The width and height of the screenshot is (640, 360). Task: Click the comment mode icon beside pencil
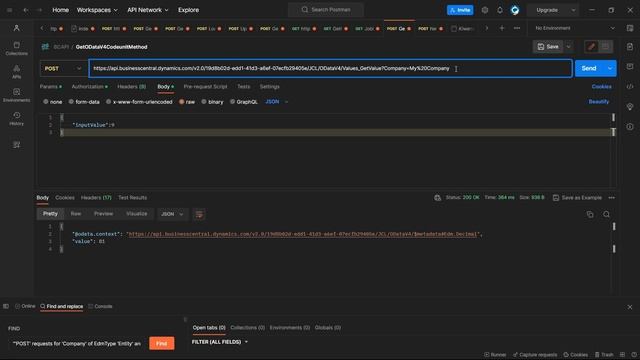click(x=605, y=47)
